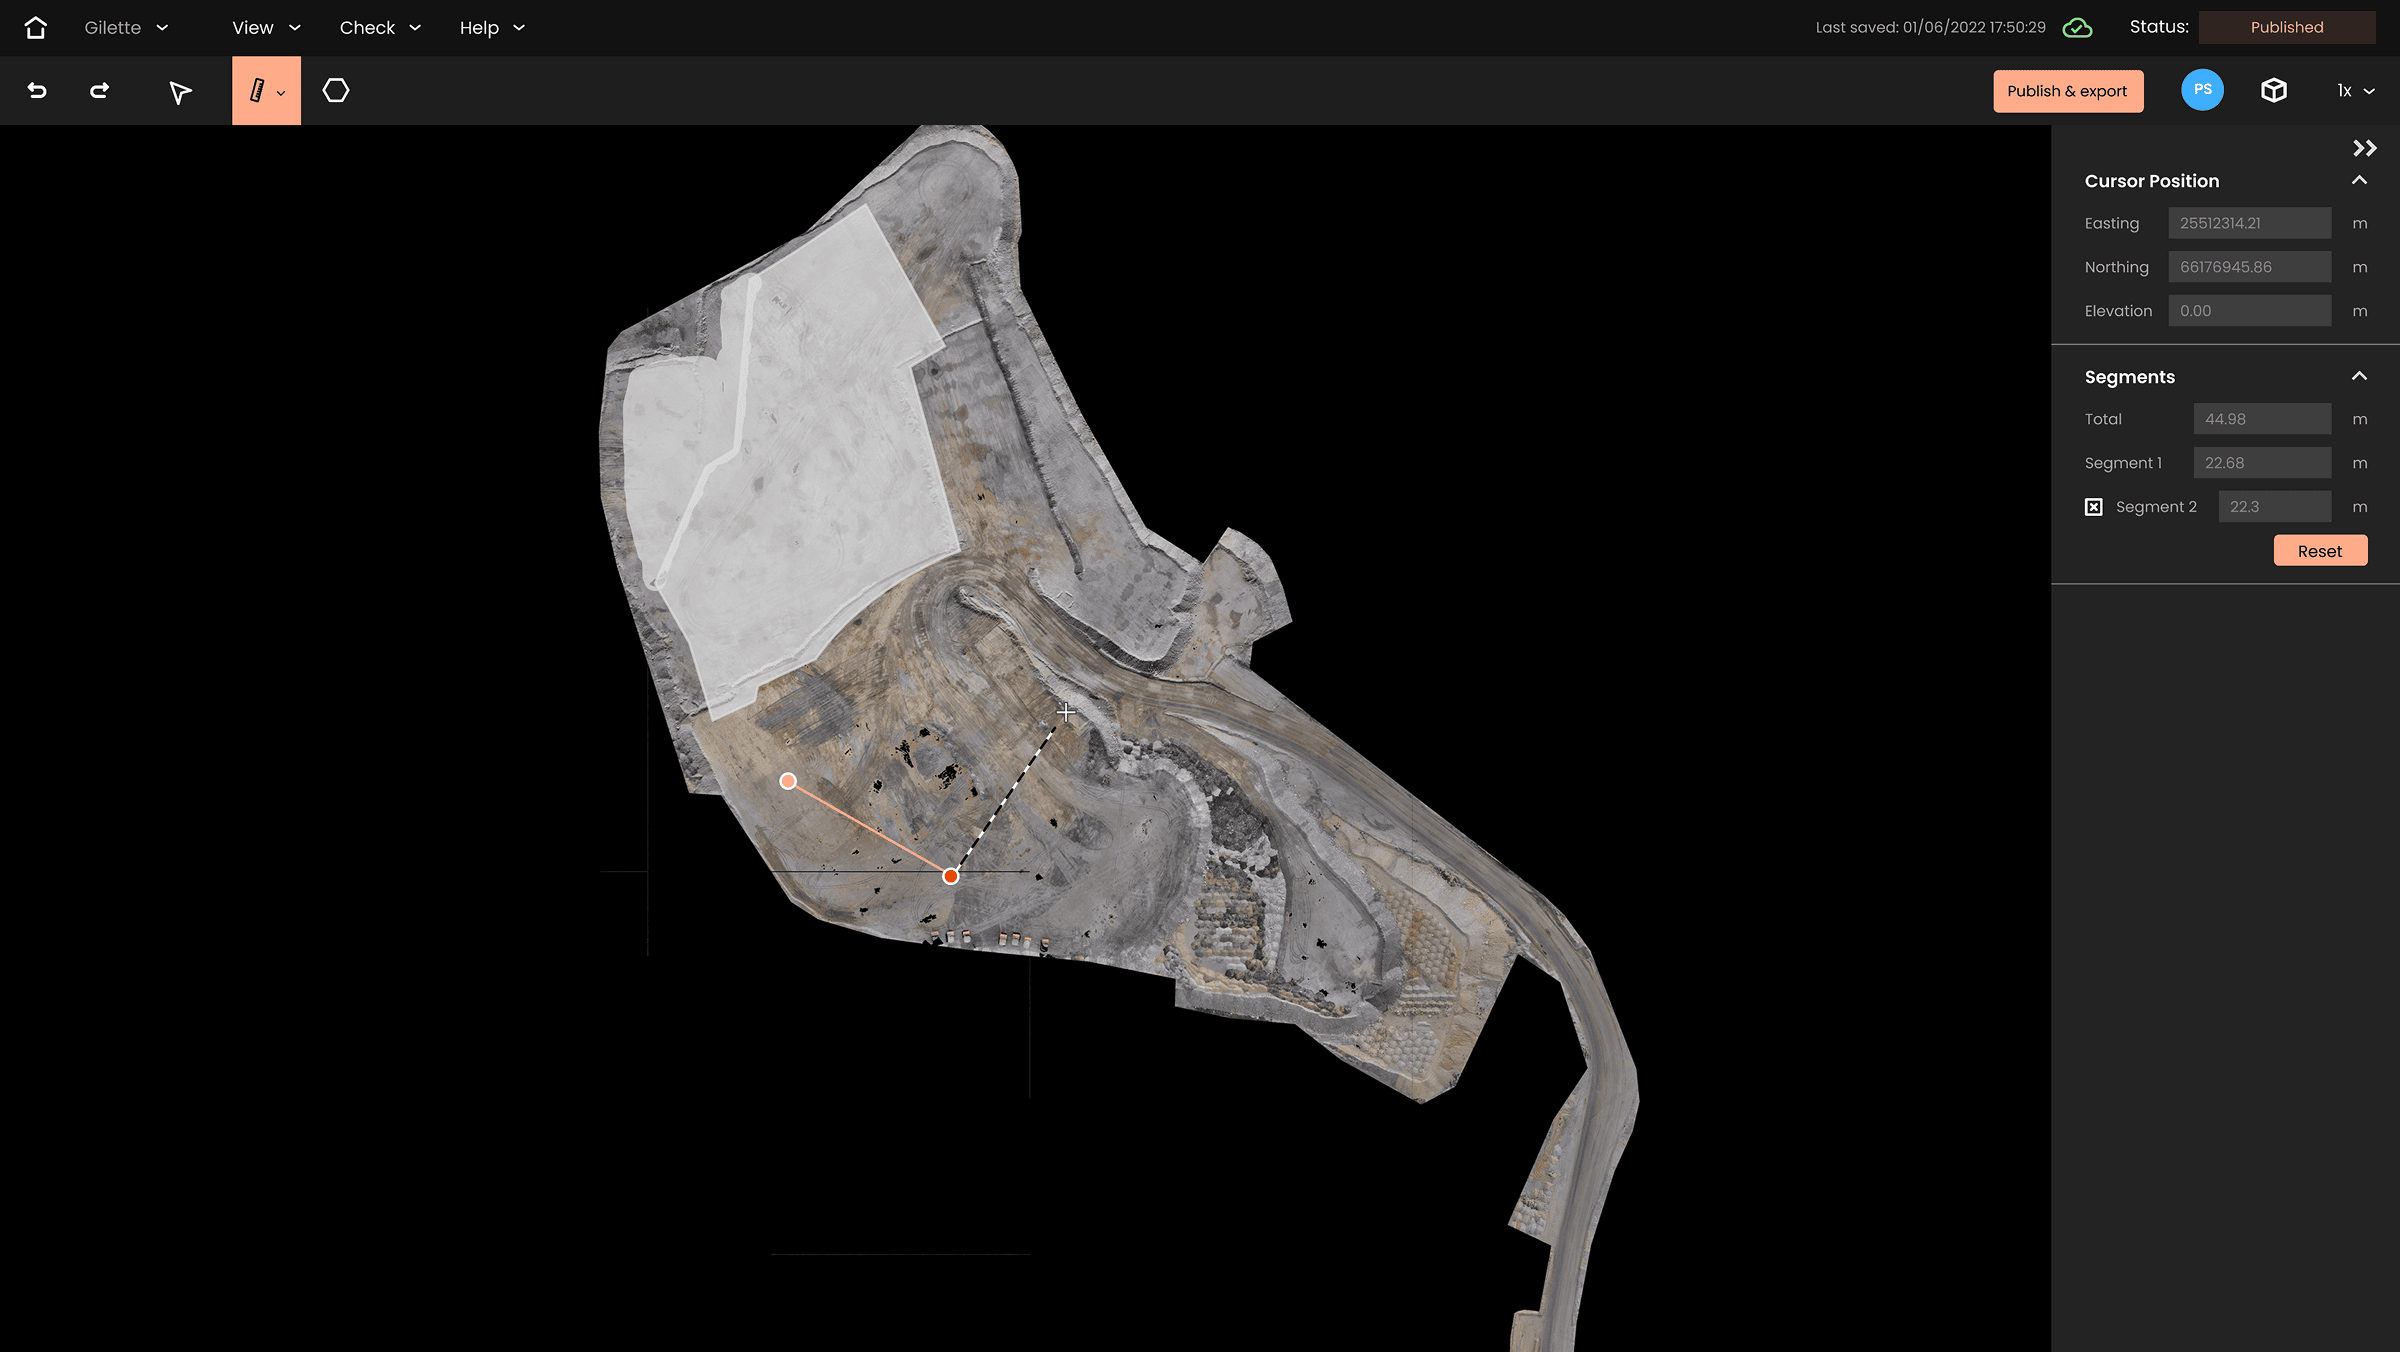Click the Reset button in Segments

(2320, 550)
